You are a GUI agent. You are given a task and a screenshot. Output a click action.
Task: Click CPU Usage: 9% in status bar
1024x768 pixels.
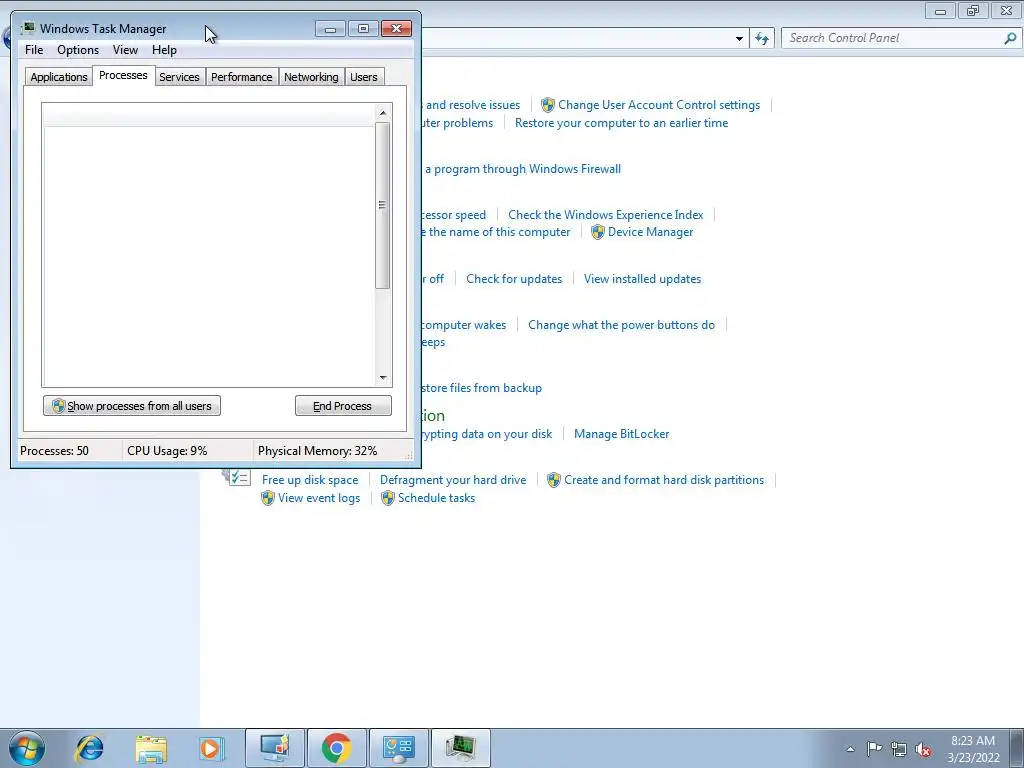(167, 451)
